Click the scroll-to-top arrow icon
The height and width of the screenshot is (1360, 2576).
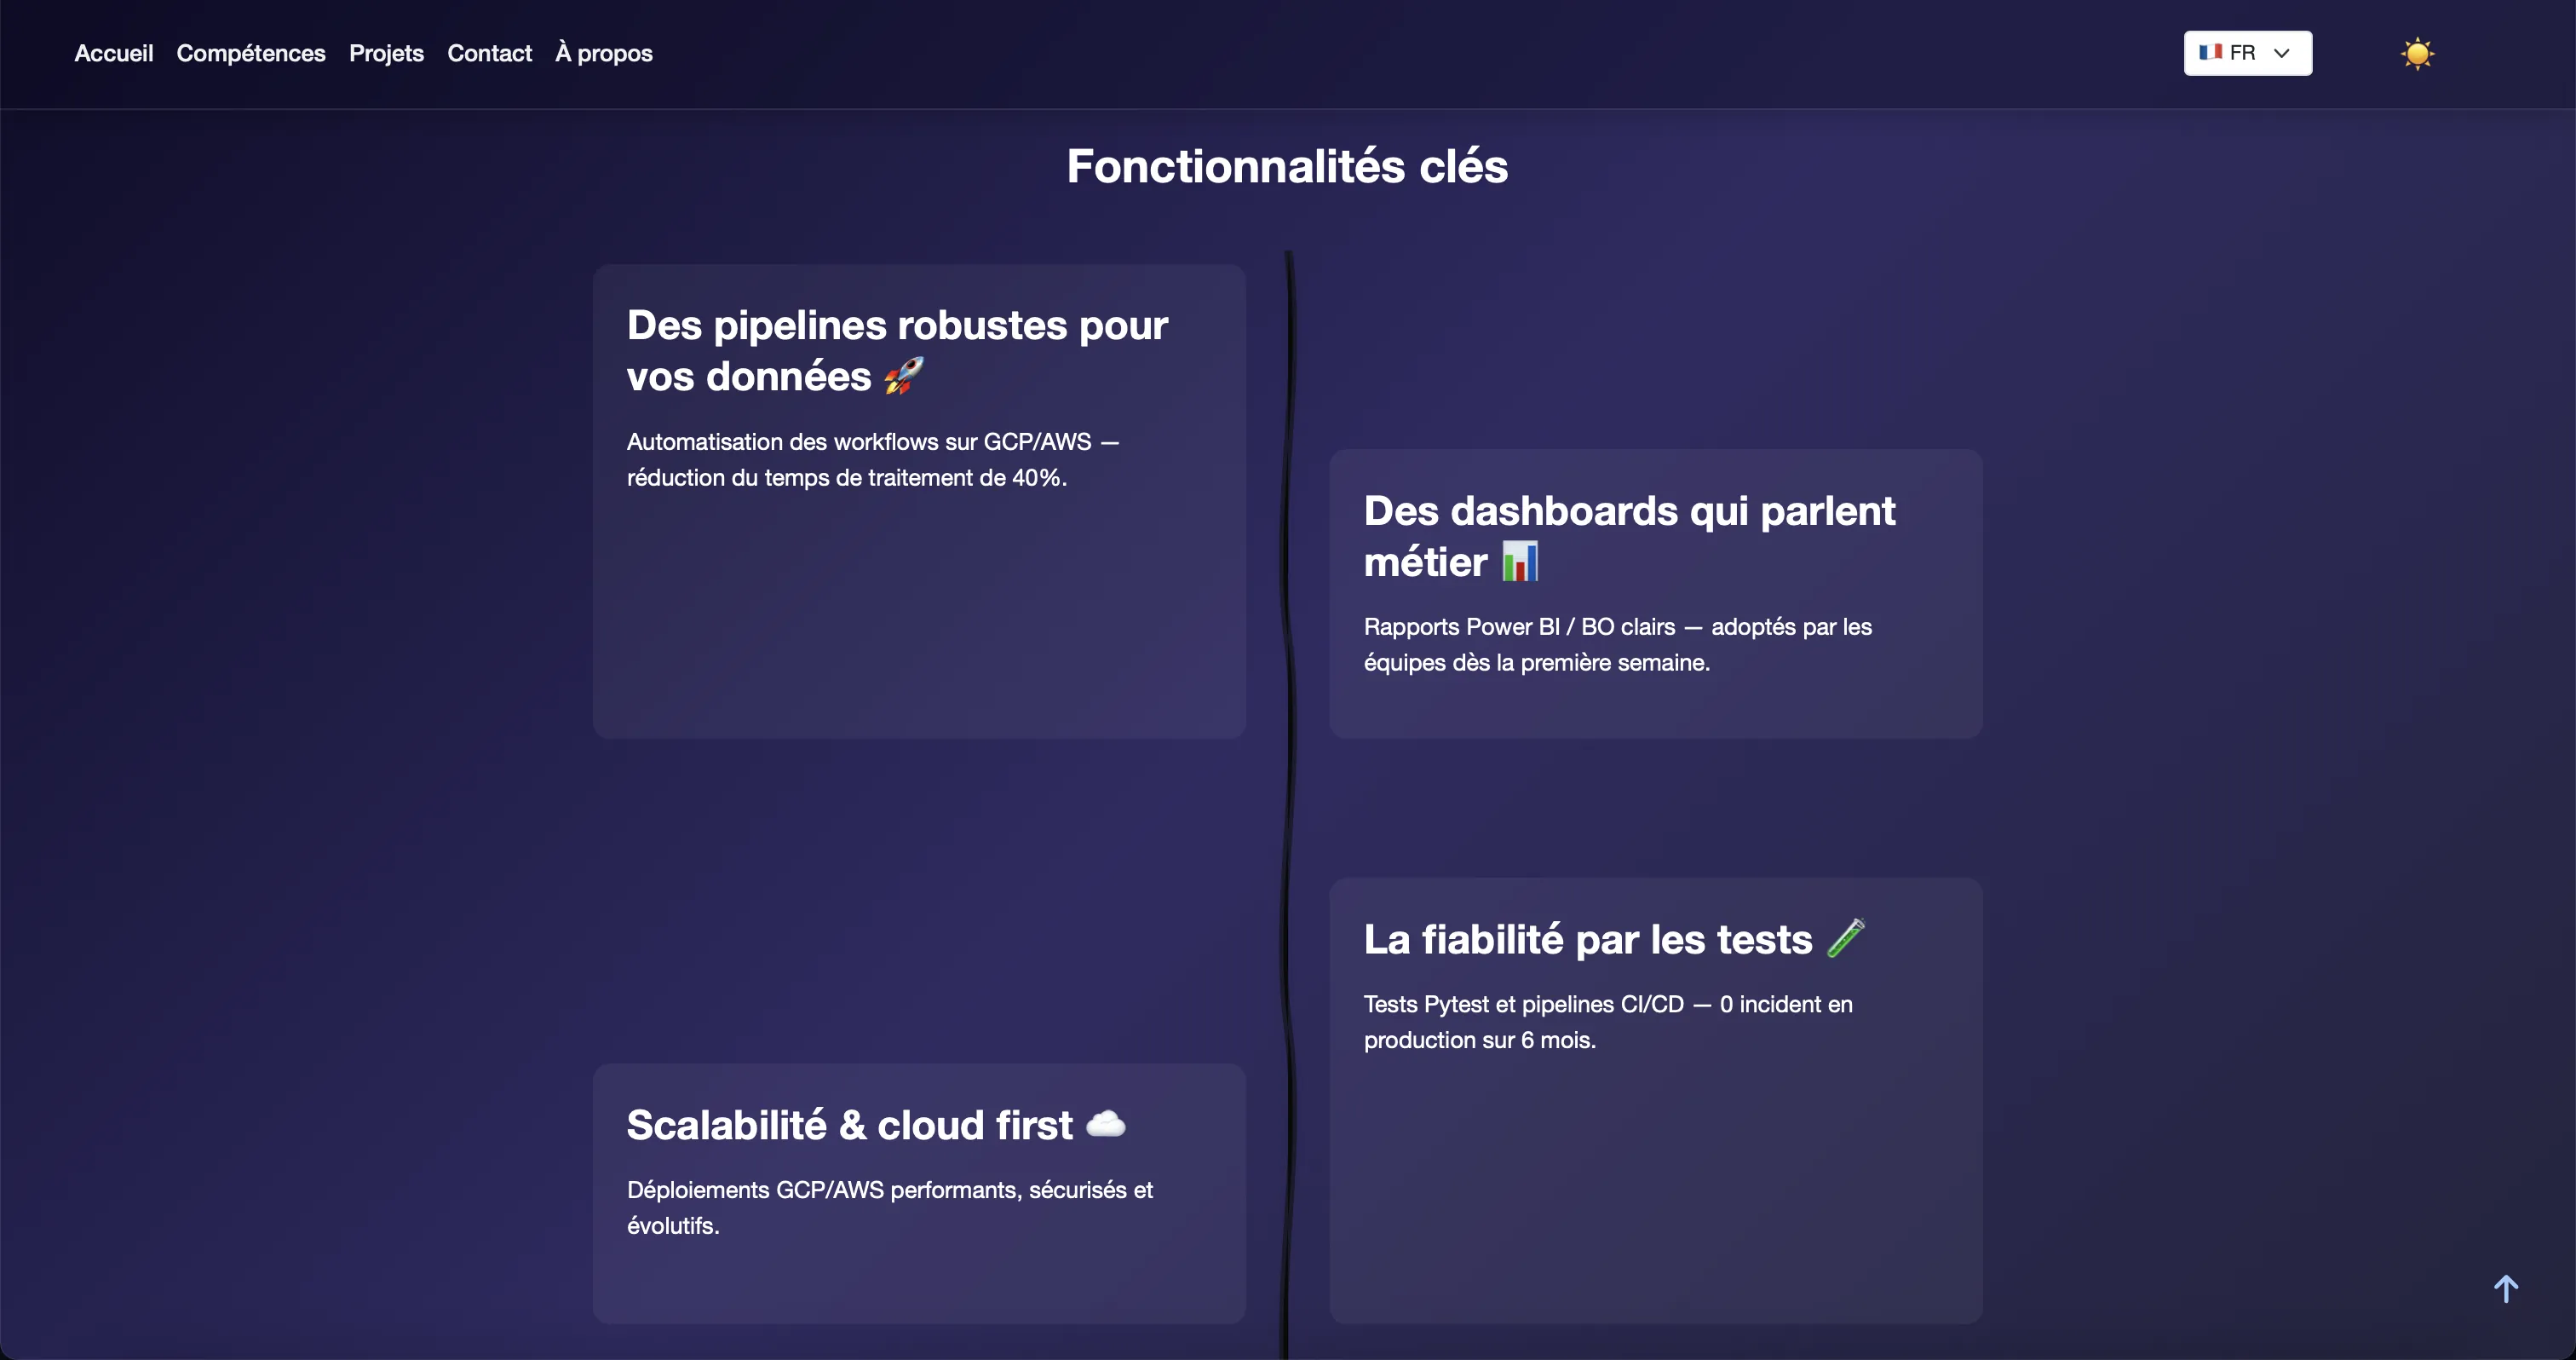coord(2505,1288)
